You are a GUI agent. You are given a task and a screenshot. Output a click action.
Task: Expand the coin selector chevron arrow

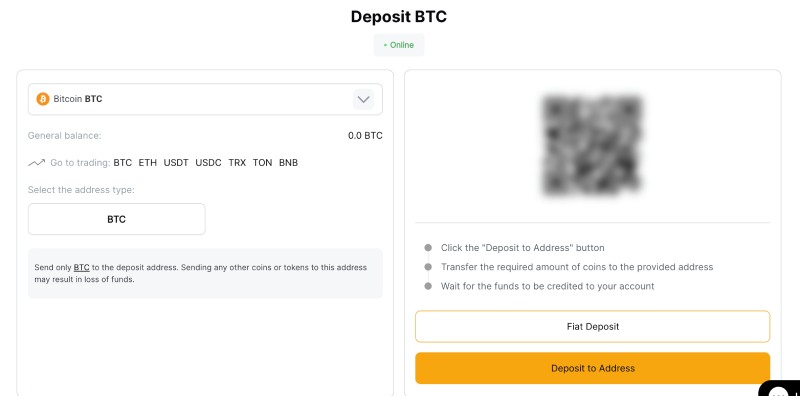[x=363, y=99]
